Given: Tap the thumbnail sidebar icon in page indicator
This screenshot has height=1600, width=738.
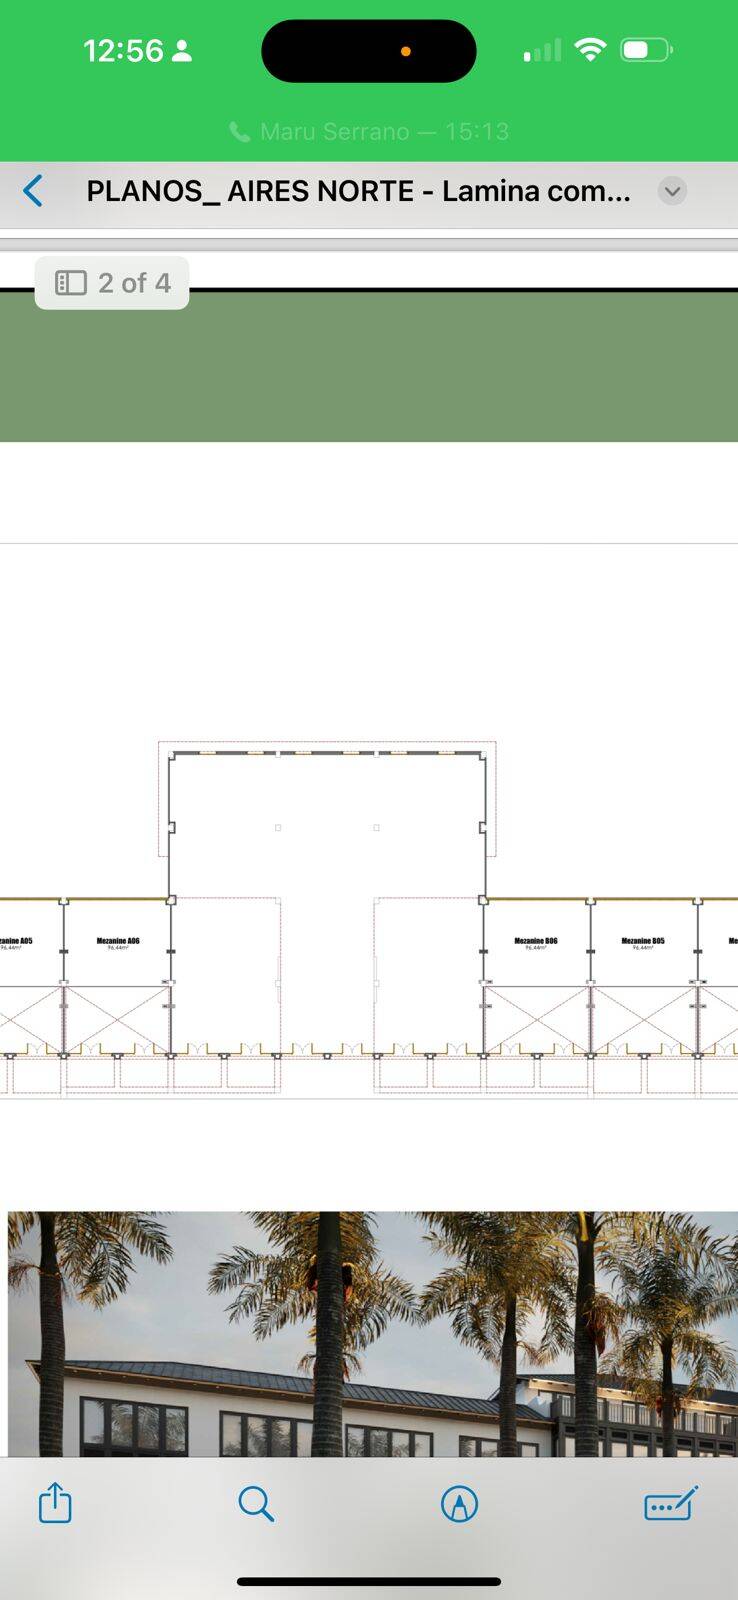Looking at the screenshot, I should pos(71,283).
